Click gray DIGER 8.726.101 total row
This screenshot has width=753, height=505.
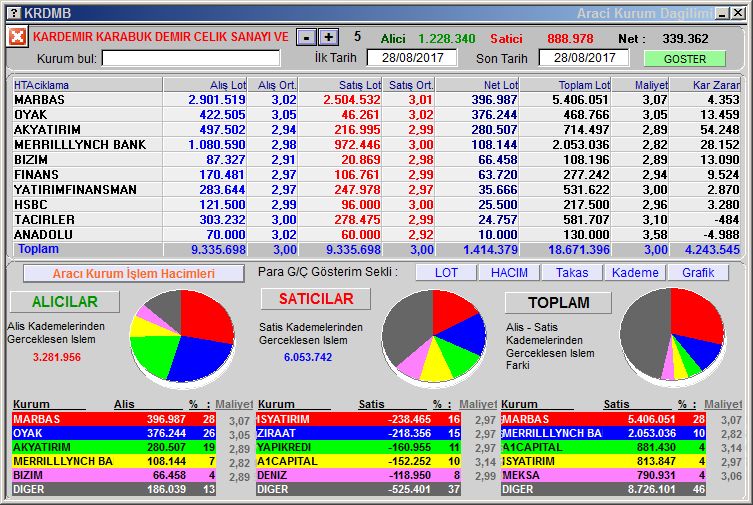pos(603,489)
